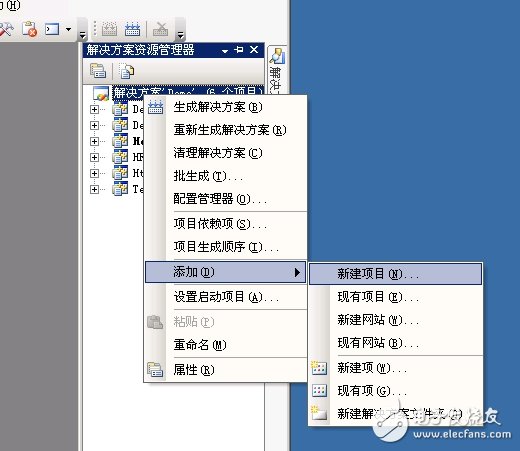Image resolution: width=520 pixels, height=451 pixels.
Task: Click the clipboard with red stop icon
Action: (x=29, y=29)
